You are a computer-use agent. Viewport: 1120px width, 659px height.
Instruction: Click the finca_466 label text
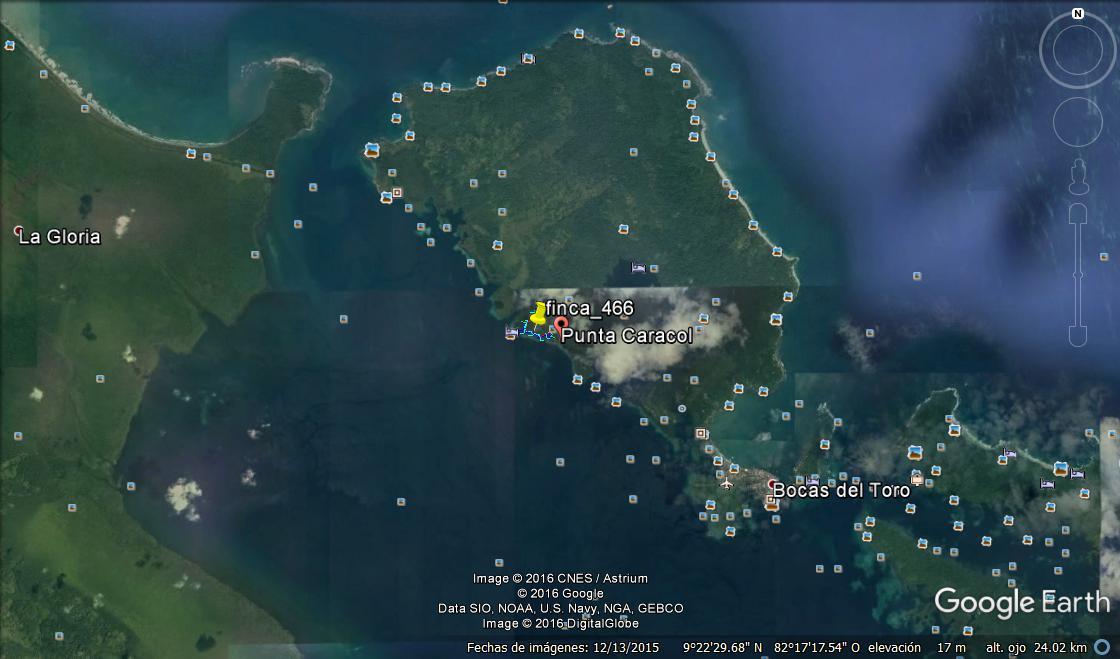pyautogui.click(x=589, y=308)
